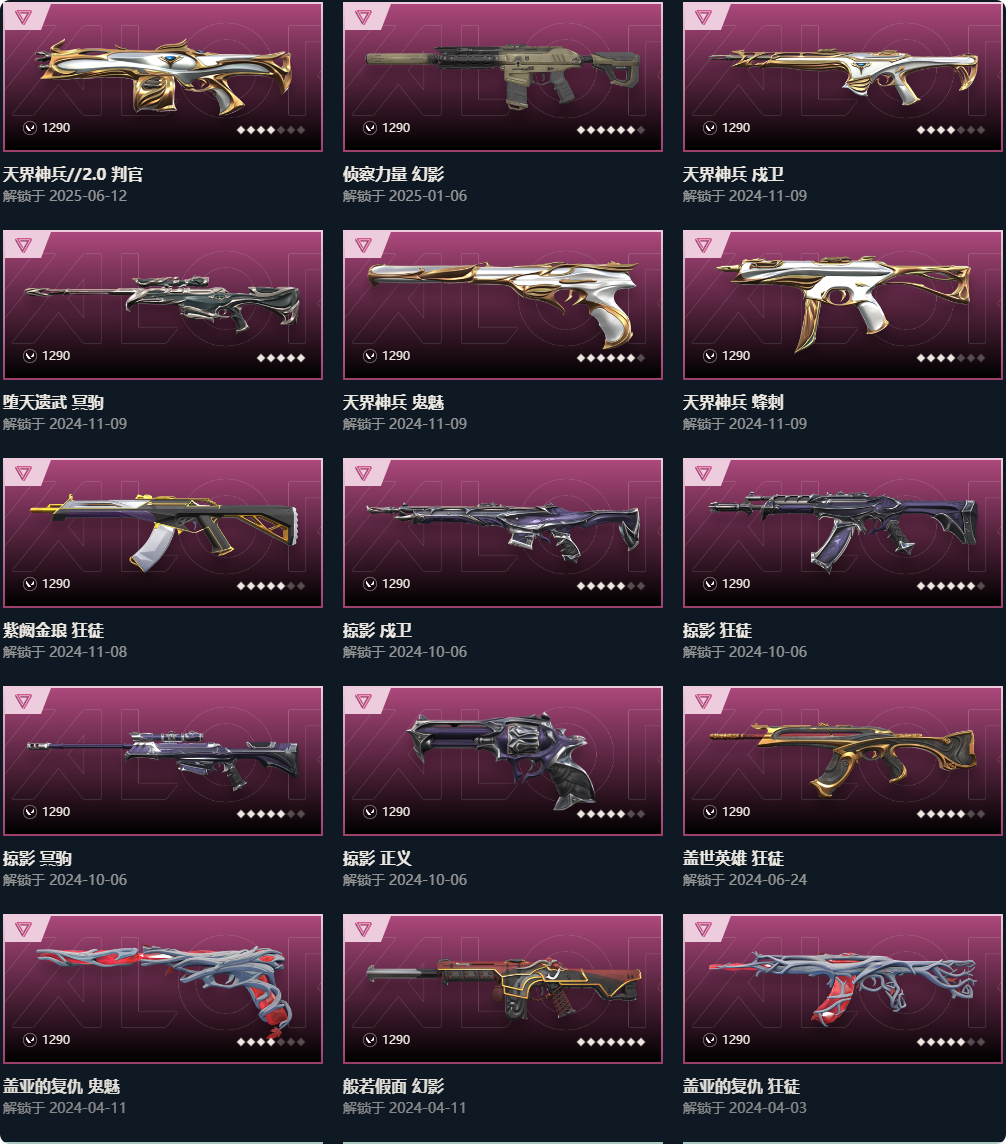This screenshot has width=1006, height=1144.
Task: Click the corner tier icon on 天界神兵//2.0 判官 card
Action: pos(23,17)
